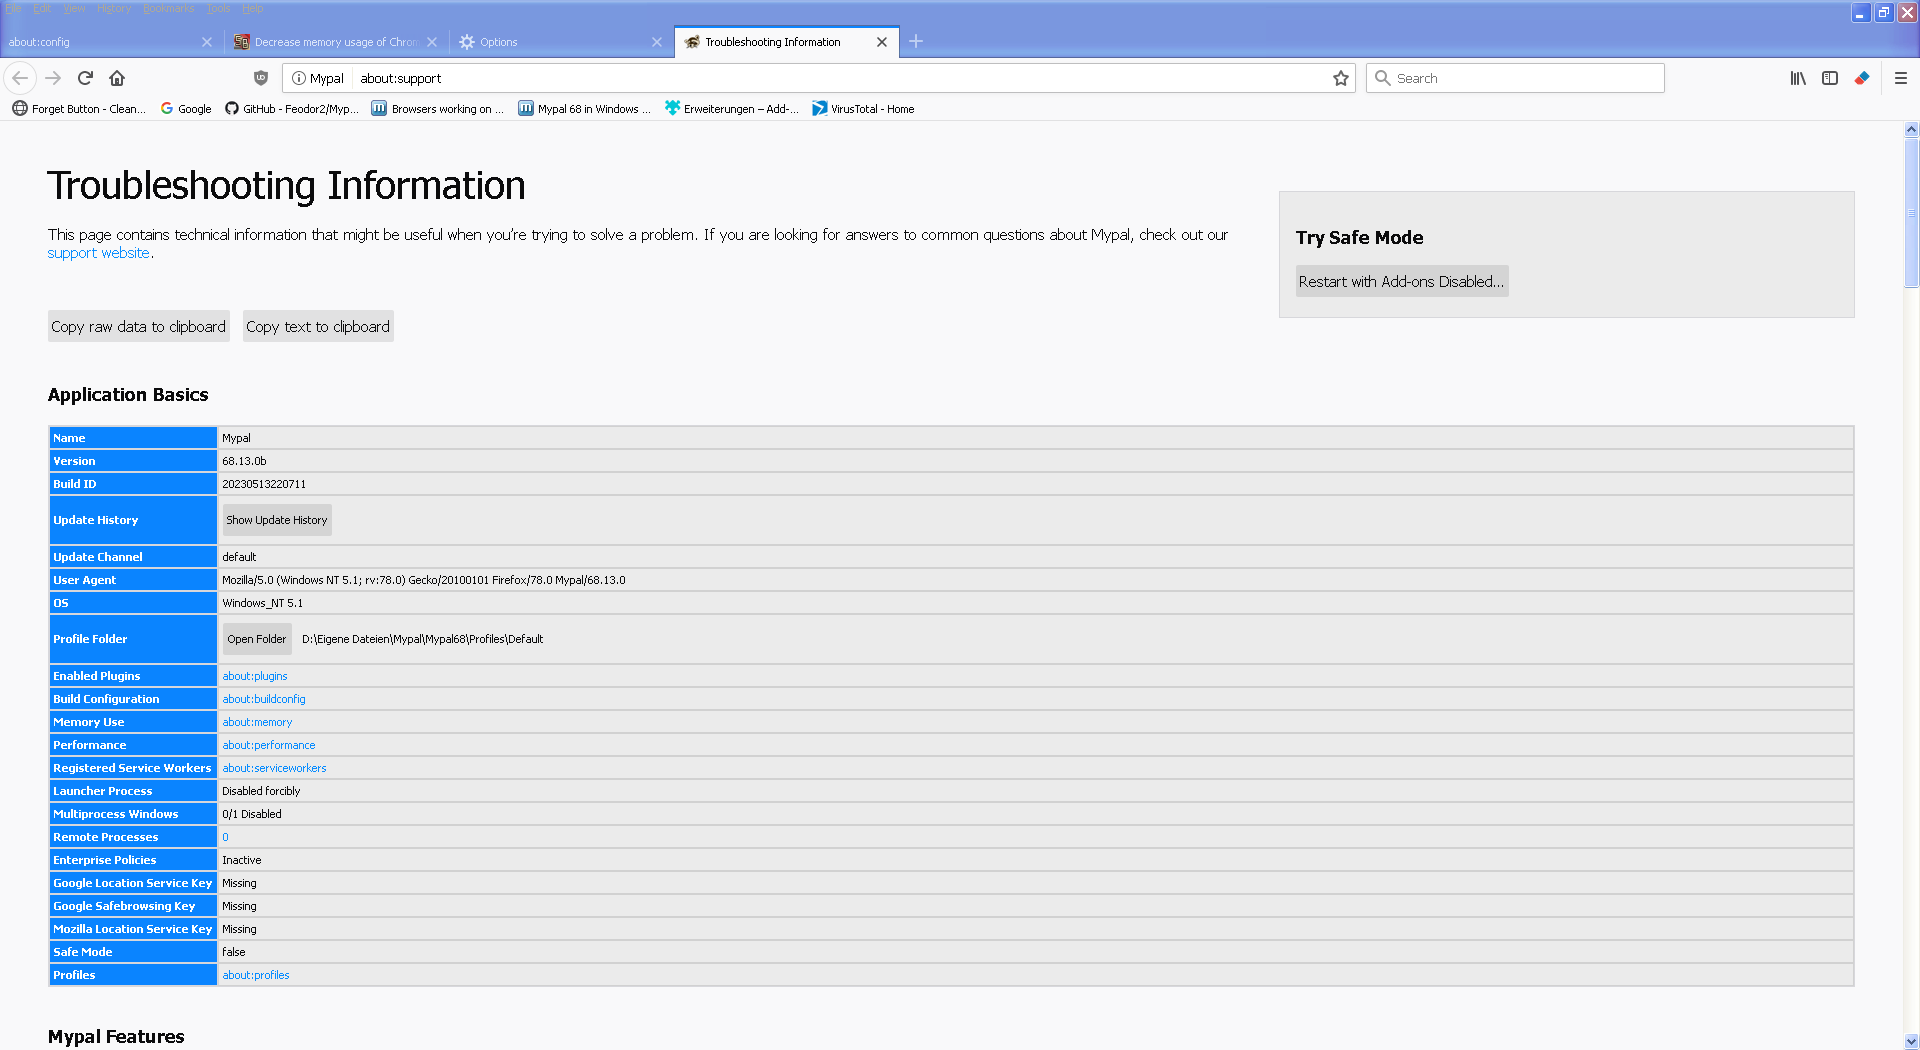Open VirusTotal Home bookmark
1920x1050 pixels.
863,109
